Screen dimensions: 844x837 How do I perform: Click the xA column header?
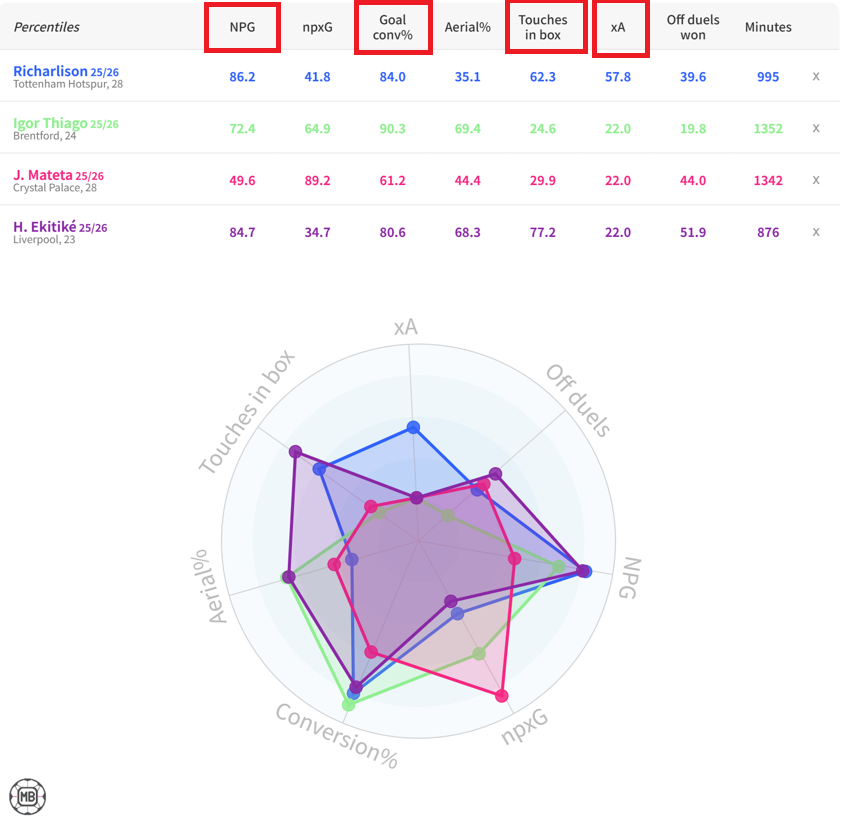[618, 27]
